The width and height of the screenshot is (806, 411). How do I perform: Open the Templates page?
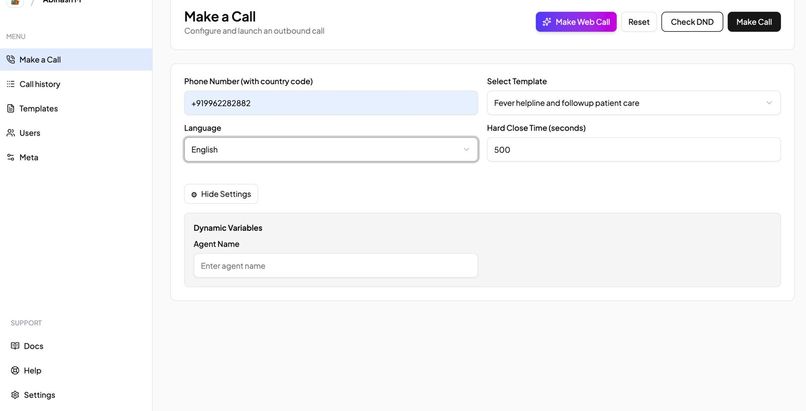click(76, 108)
